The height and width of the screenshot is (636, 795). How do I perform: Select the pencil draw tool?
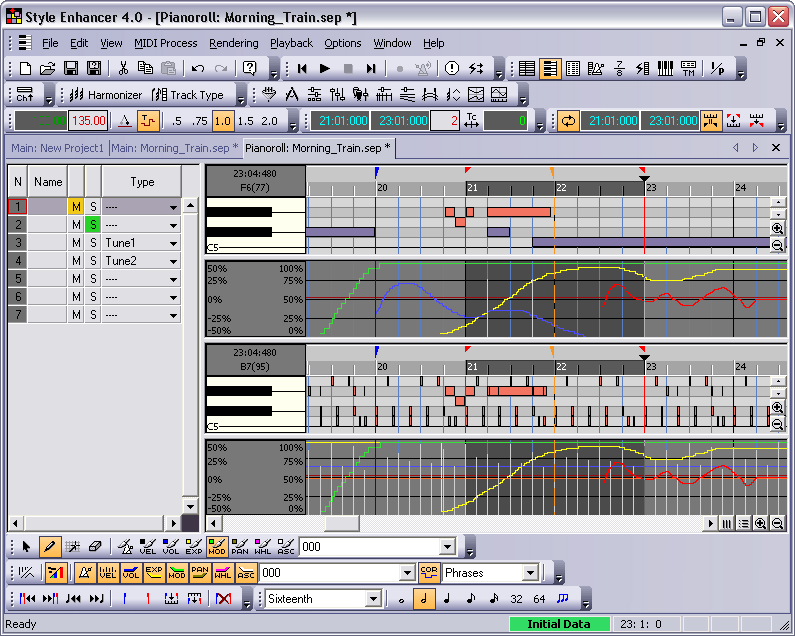click(x=49, y=547)
